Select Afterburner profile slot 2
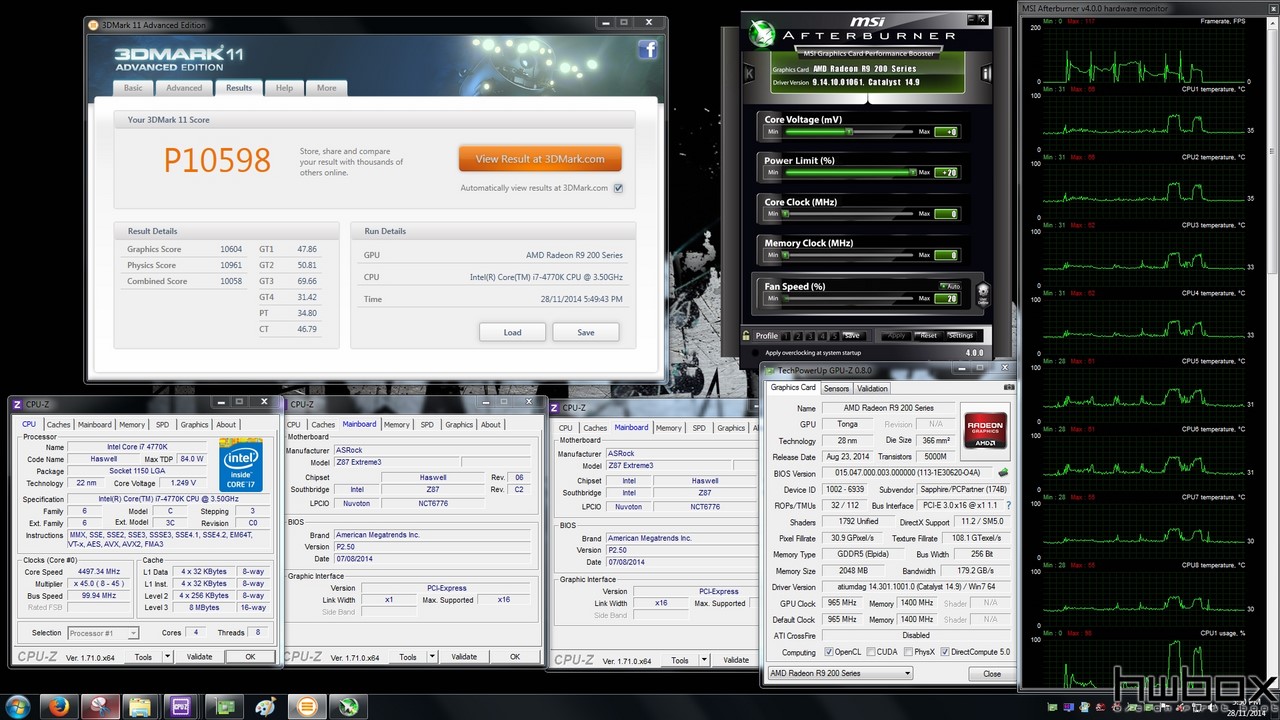This screenshot has height=720, width=1280. (797, 336)
